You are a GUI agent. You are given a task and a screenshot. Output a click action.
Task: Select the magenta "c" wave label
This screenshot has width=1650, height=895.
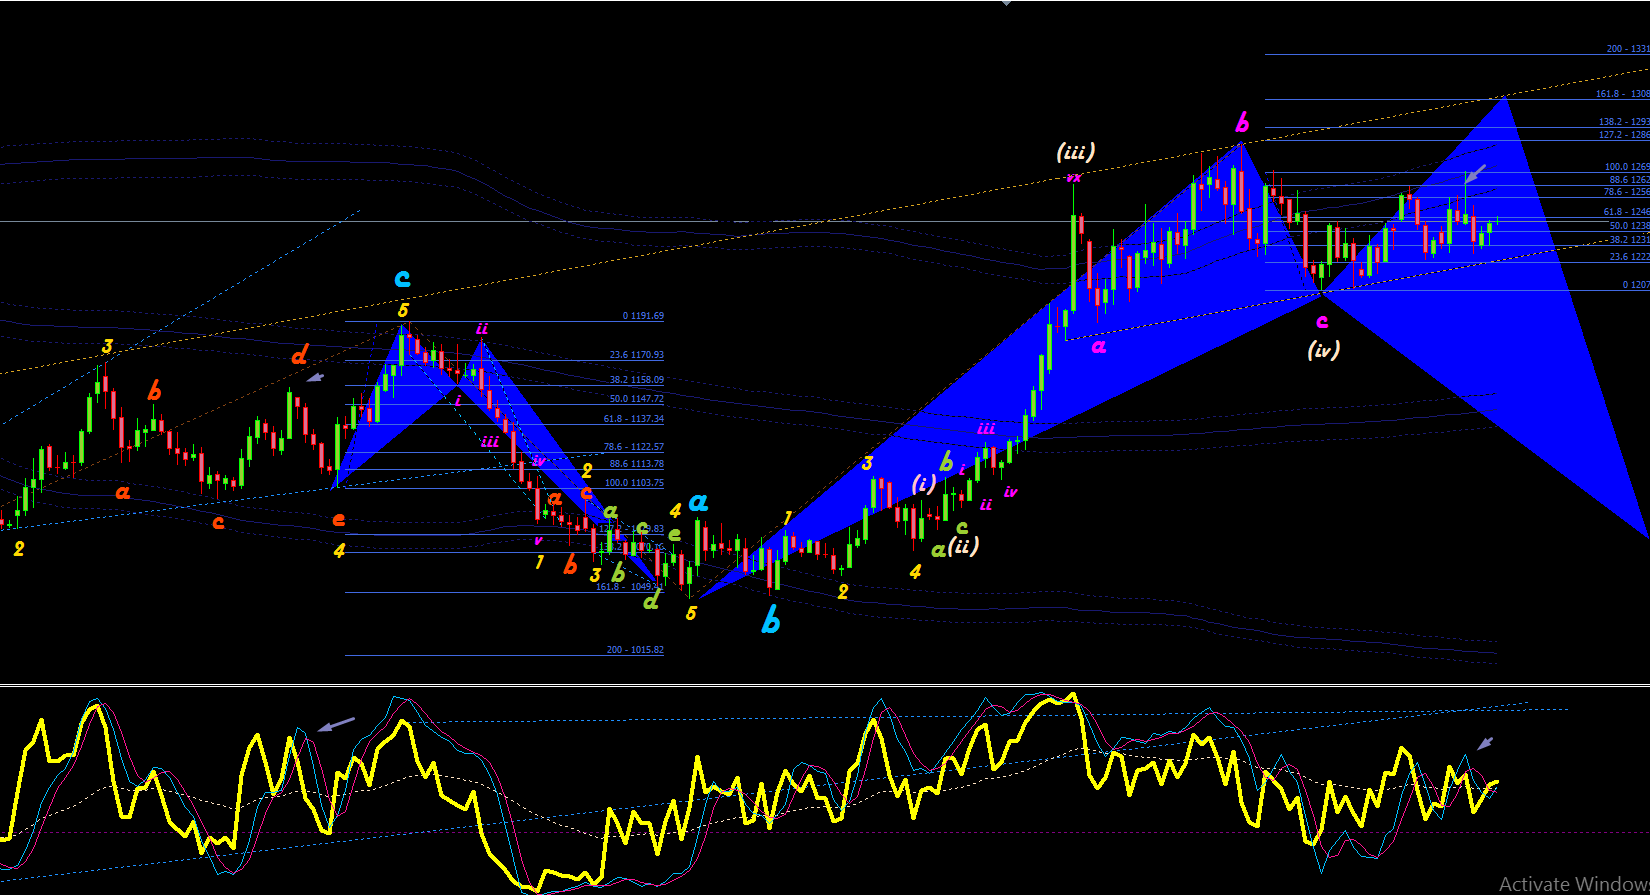1322,321
